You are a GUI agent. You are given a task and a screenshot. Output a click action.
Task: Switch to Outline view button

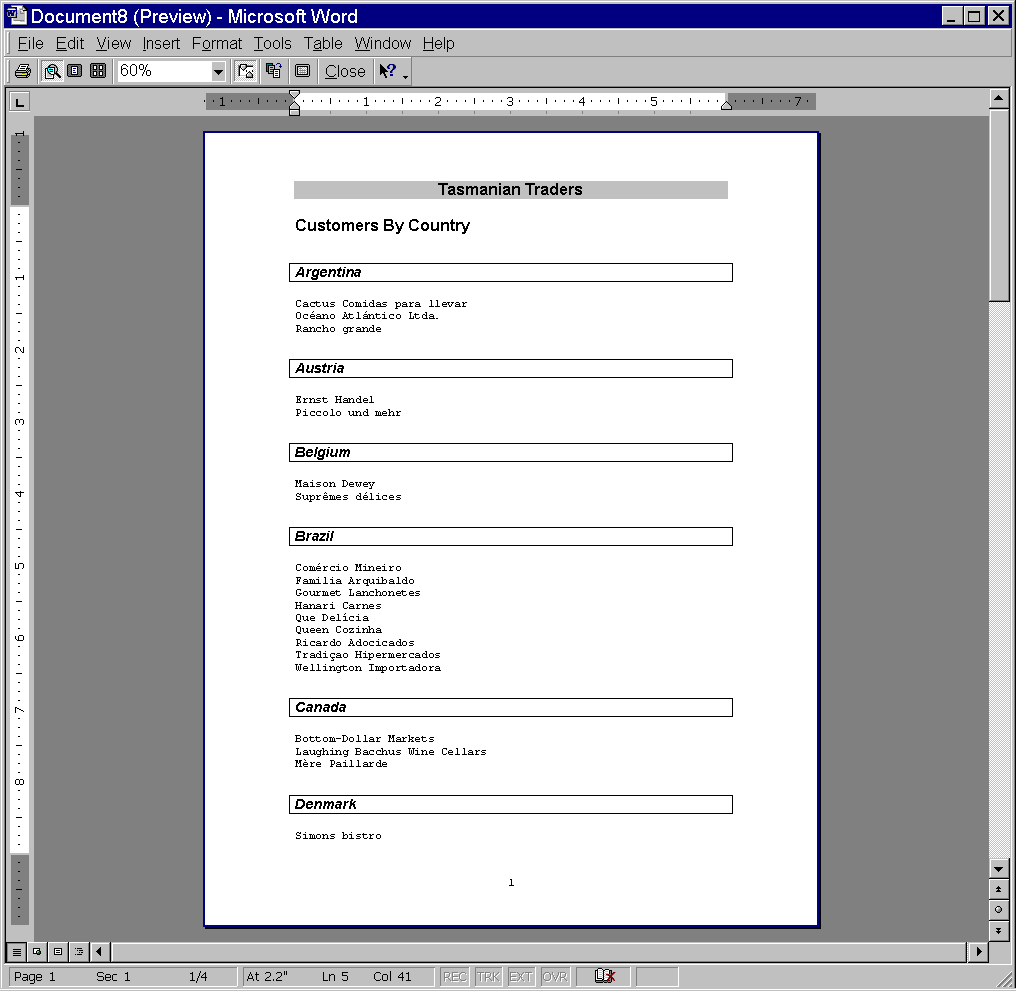[78, 951]
